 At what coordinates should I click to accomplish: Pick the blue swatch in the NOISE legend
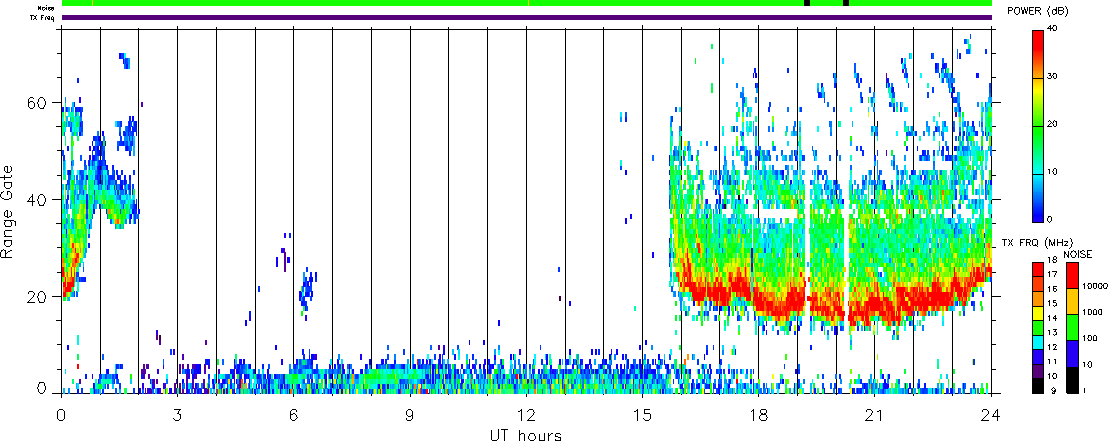pos(1072,353)
